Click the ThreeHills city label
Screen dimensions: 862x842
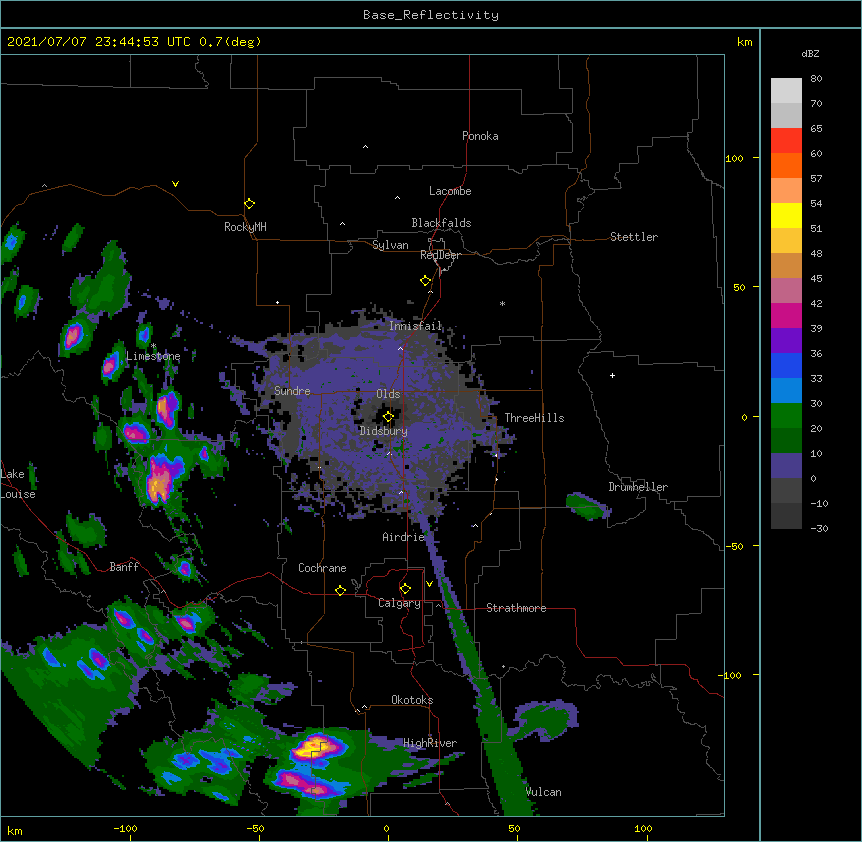(x=534, y=418)
